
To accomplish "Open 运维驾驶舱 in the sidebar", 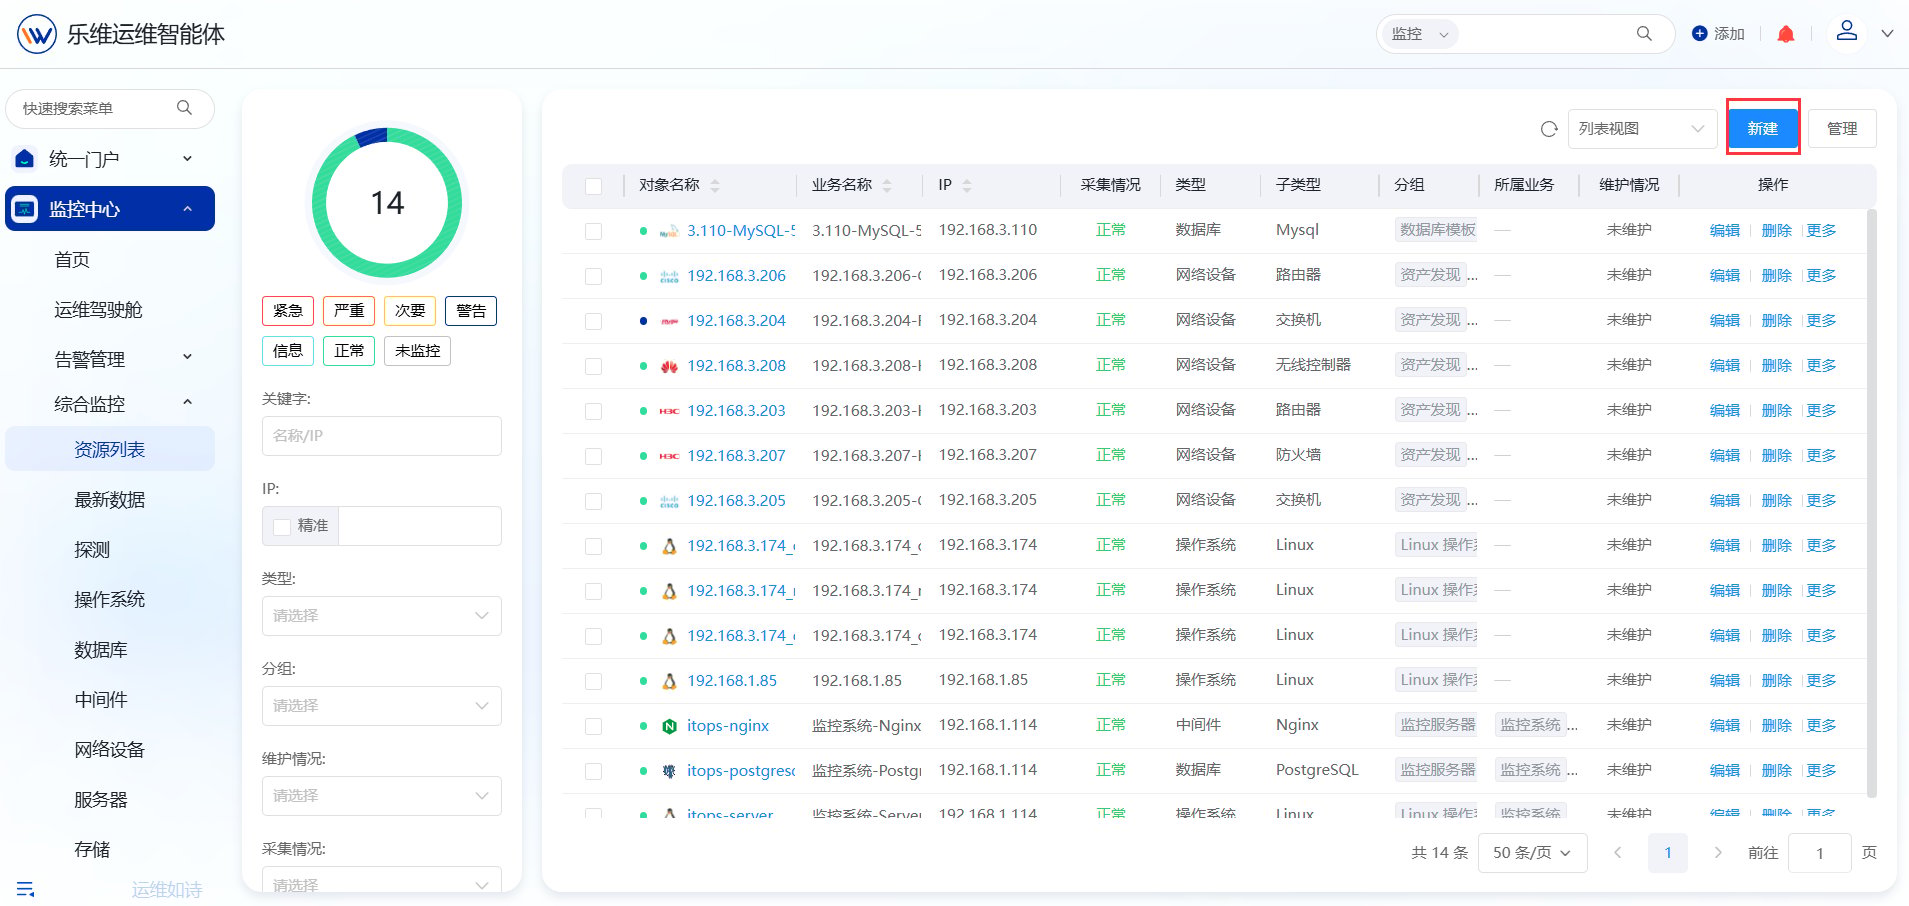I will coord(98,310).
